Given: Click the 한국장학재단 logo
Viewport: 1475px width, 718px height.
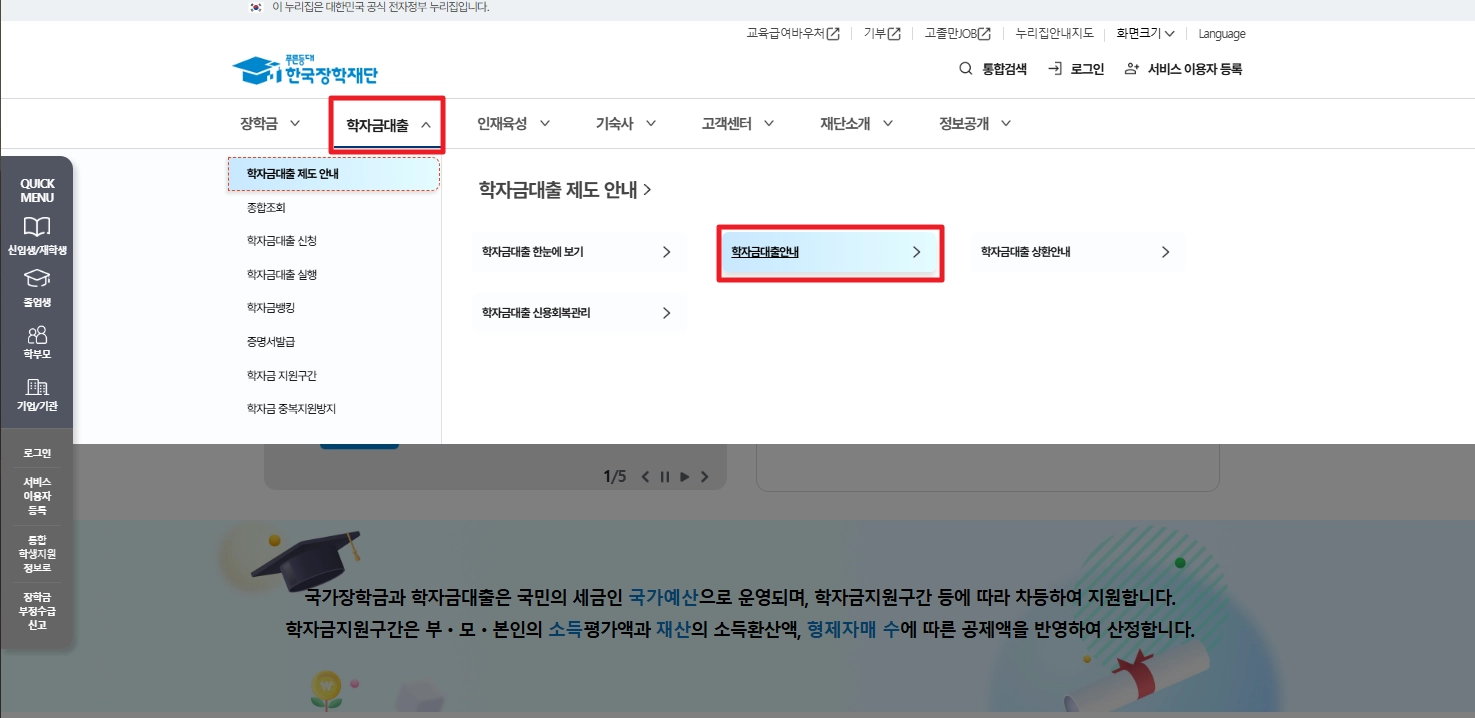Looking at the screenshot, I should [x=305, y=67].
